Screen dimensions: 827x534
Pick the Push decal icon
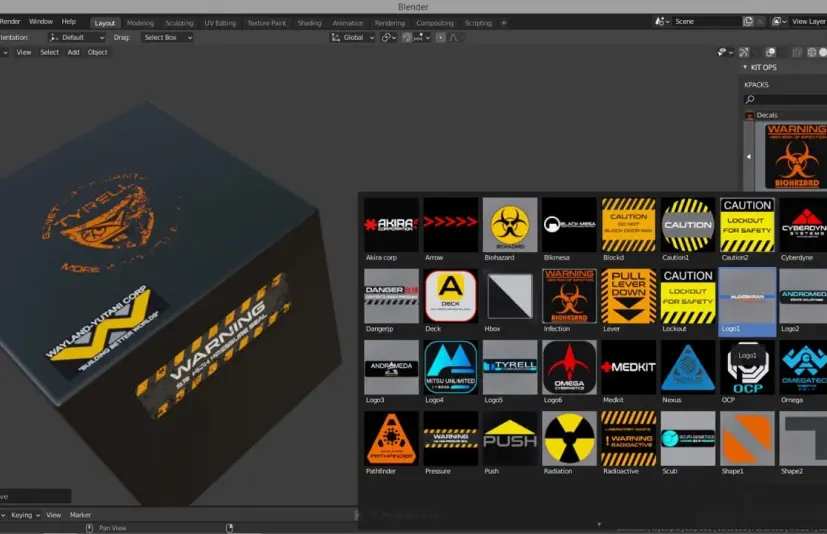click(510, 438)
